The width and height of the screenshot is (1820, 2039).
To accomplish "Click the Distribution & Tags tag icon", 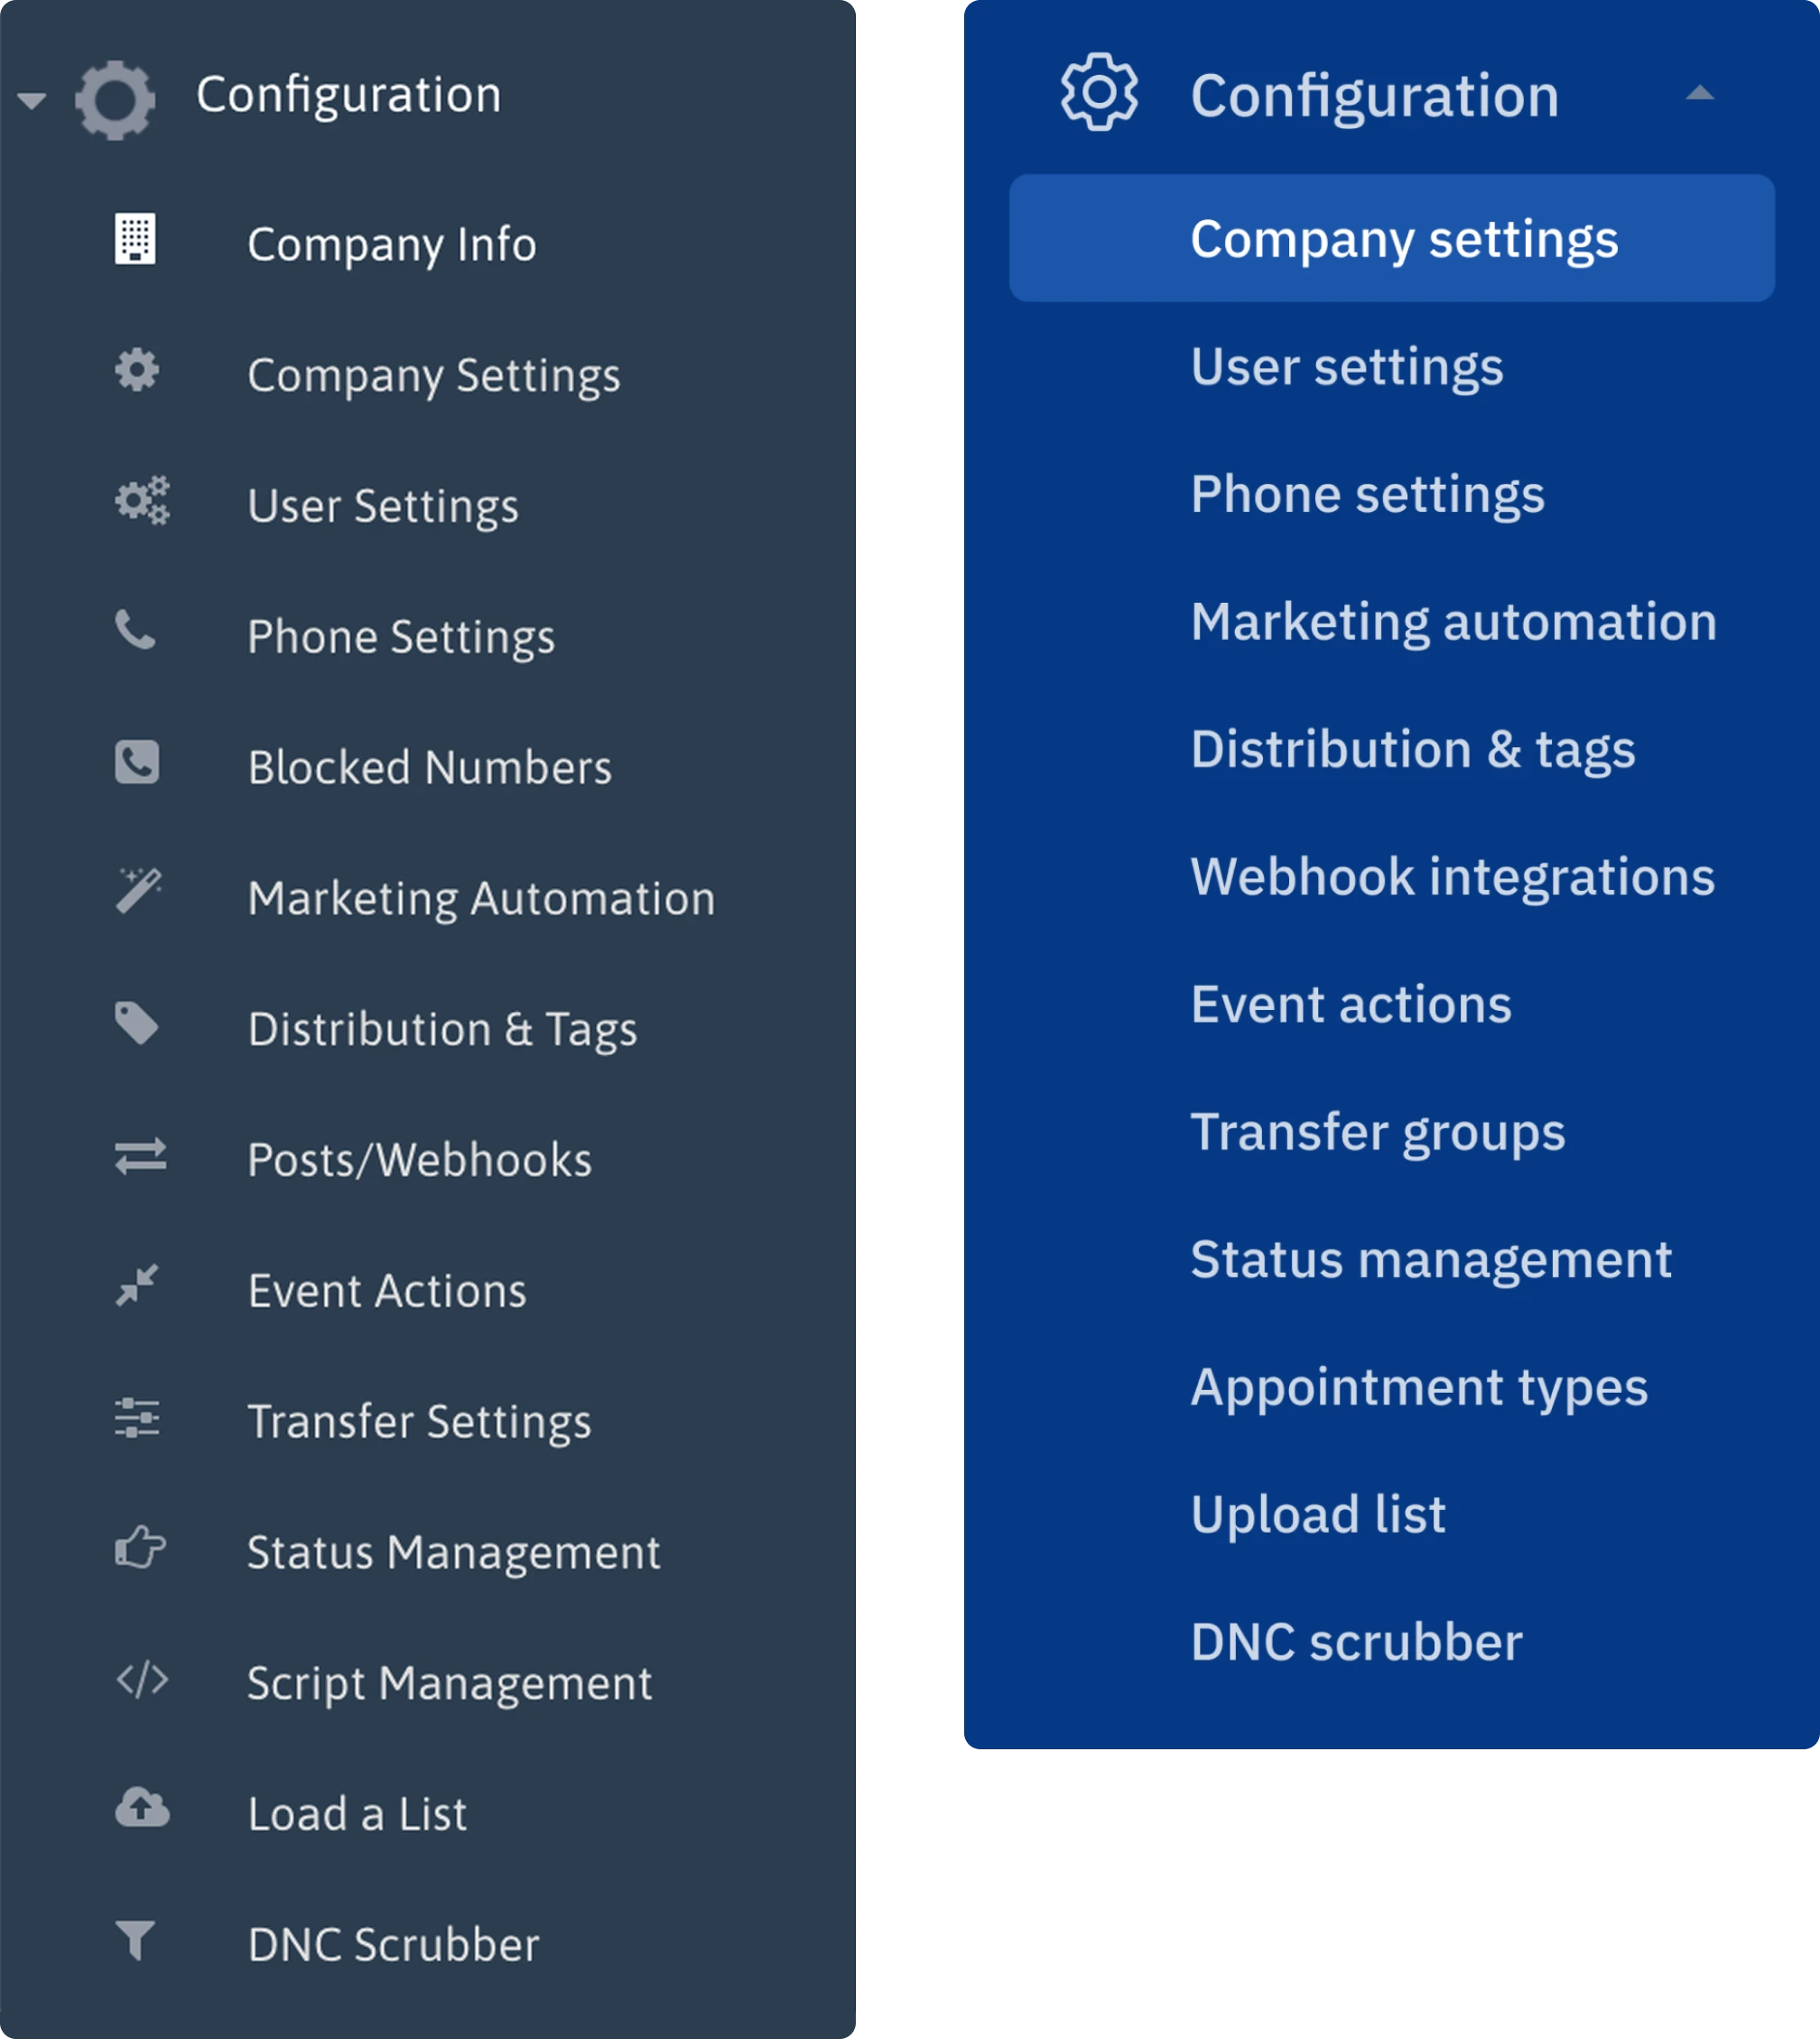I will pos(138,1024).
